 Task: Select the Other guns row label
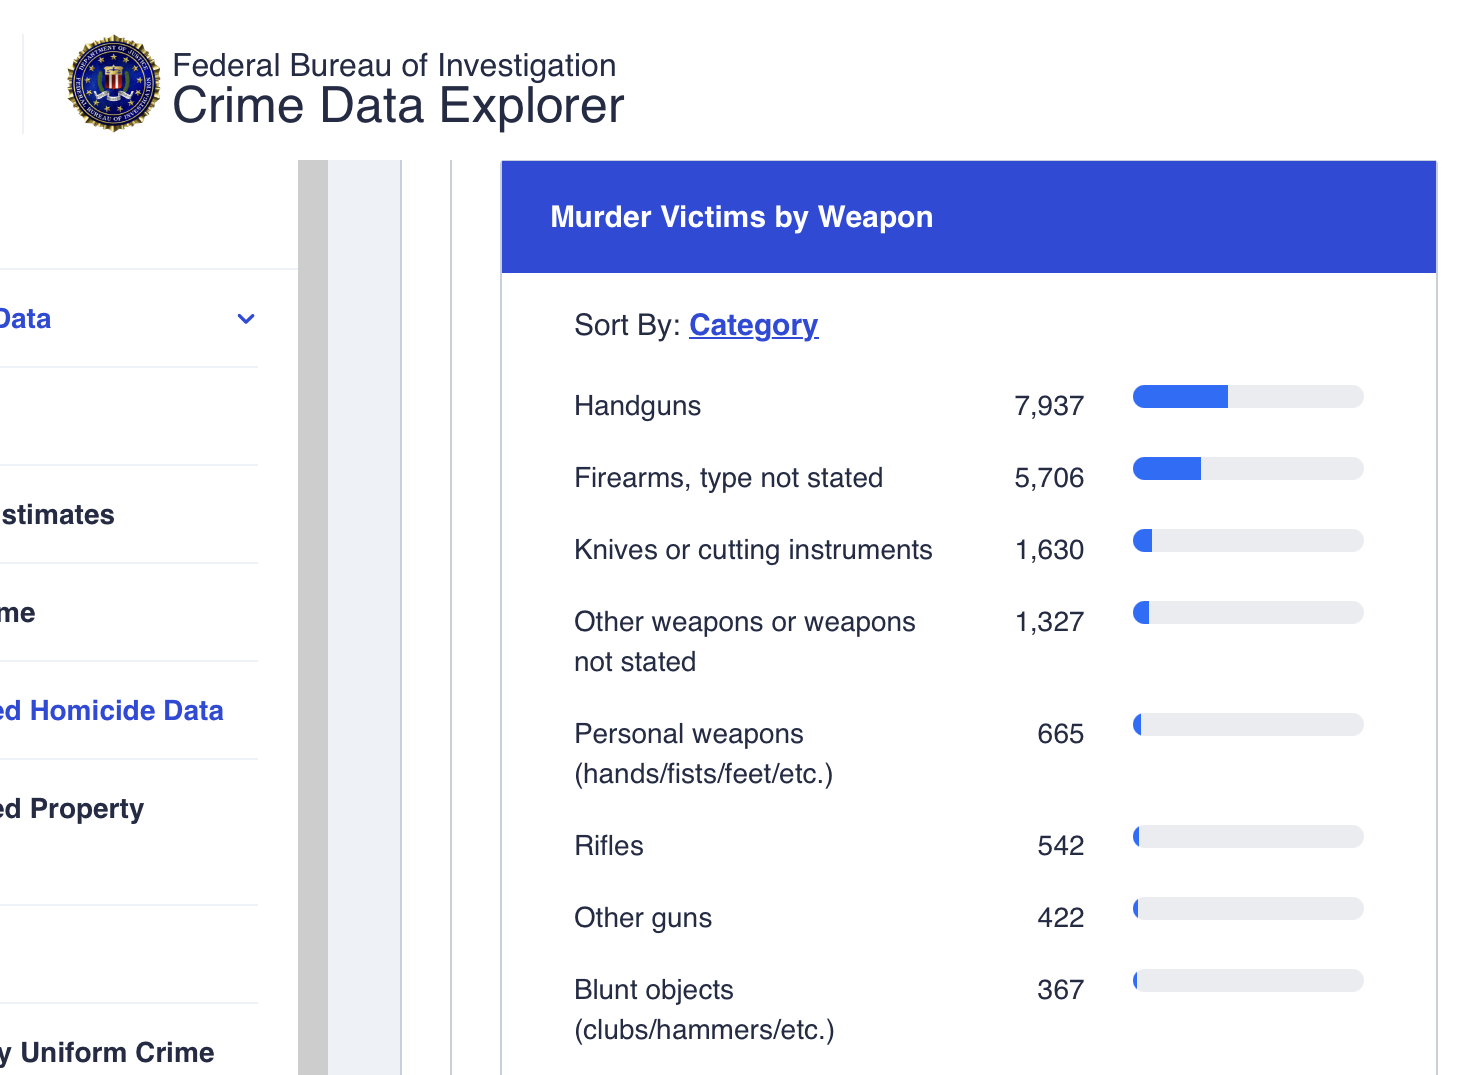[642, 918]
